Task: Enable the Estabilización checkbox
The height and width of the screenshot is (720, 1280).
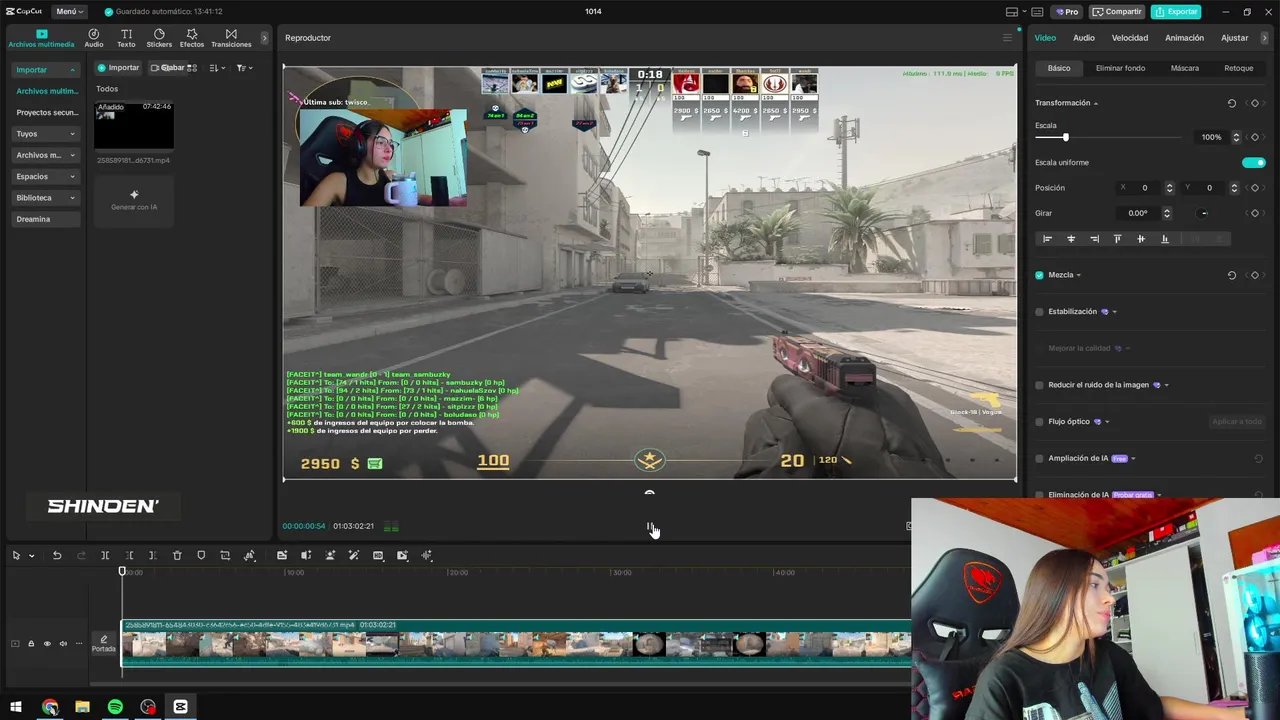Action: click(1039, 312)
